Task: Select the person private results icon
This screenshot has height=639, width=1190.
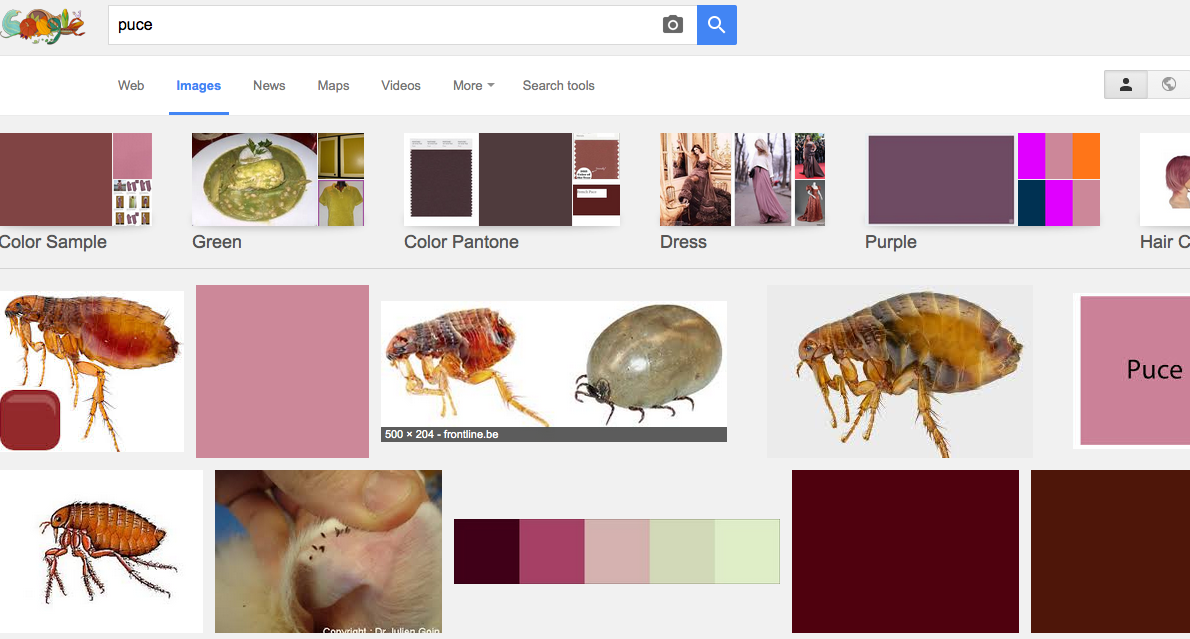Action: click(1125, 85)
